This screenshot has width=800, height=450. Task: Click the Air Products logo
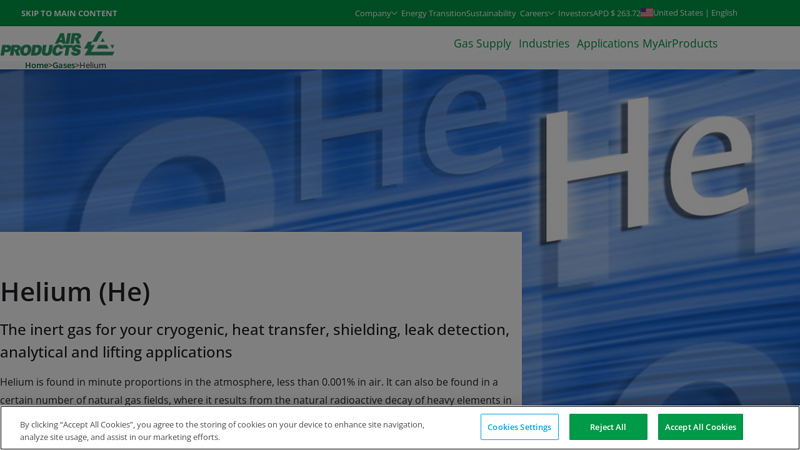(57, 44)
